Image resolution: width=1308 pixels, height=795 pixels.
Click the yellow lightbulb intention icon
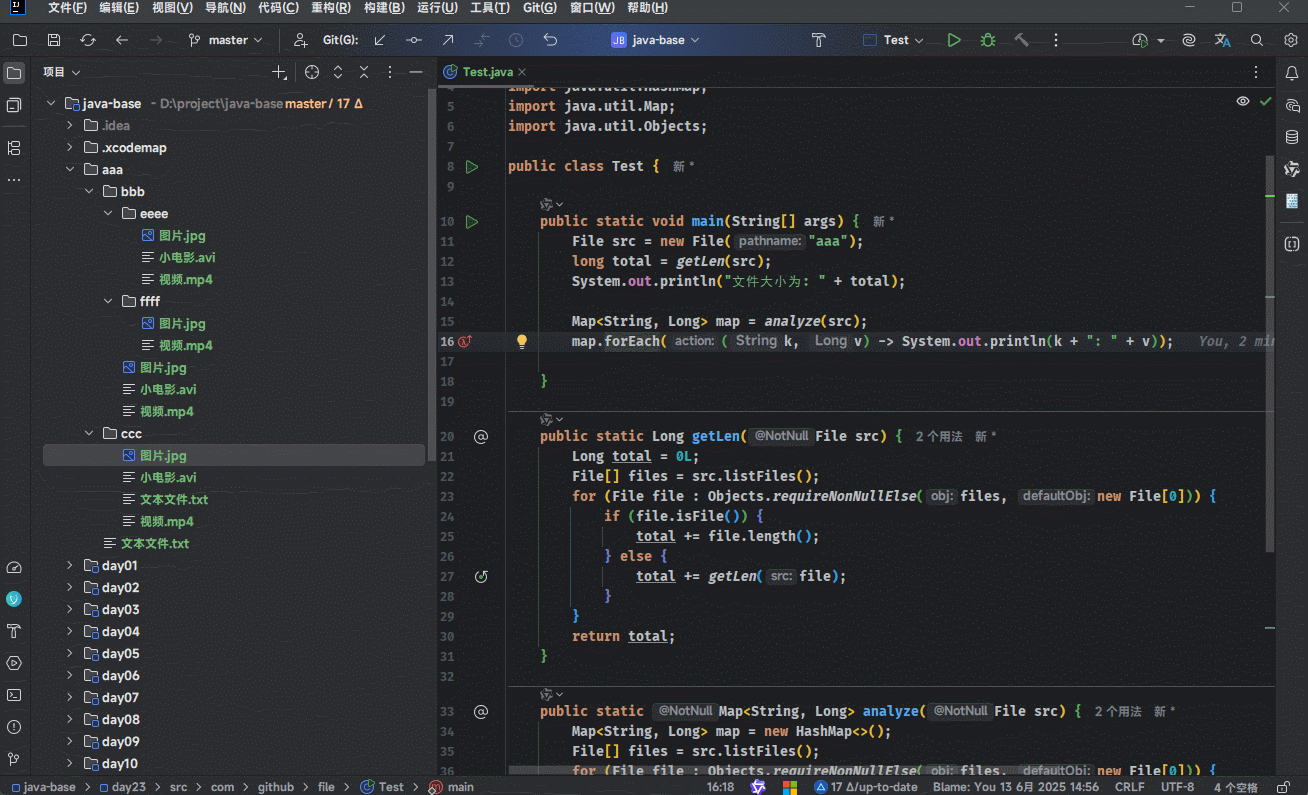[x=521, y=341]
